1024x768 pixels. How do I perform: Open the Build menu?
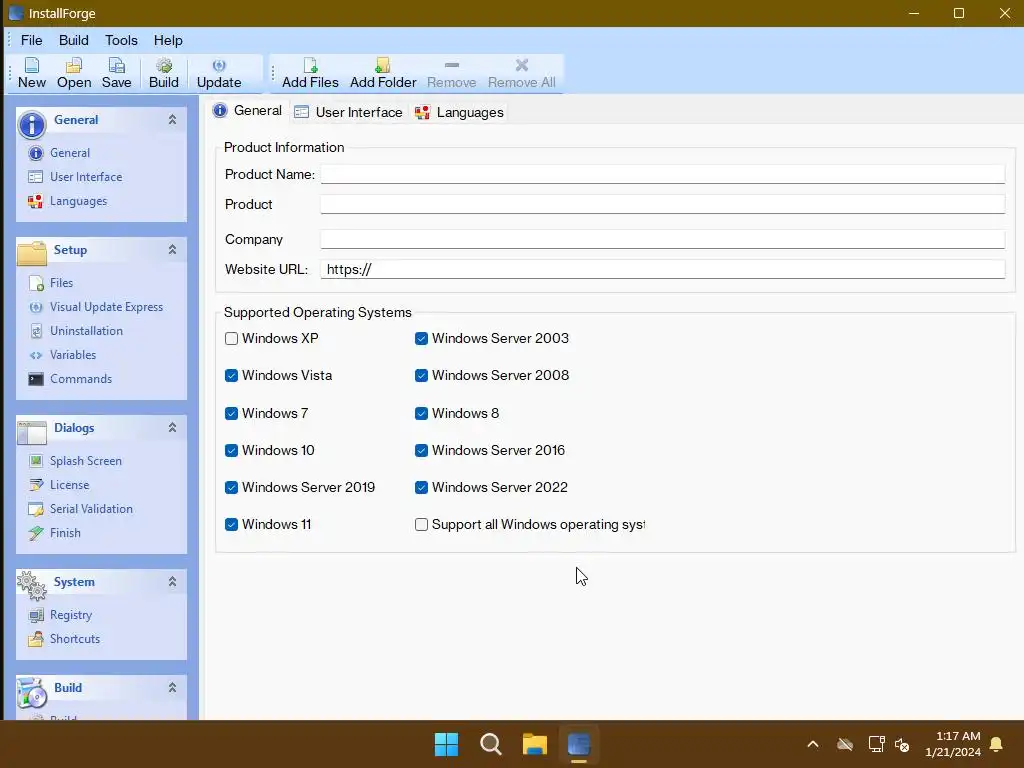pyautogui.click(x=74, y=40)
